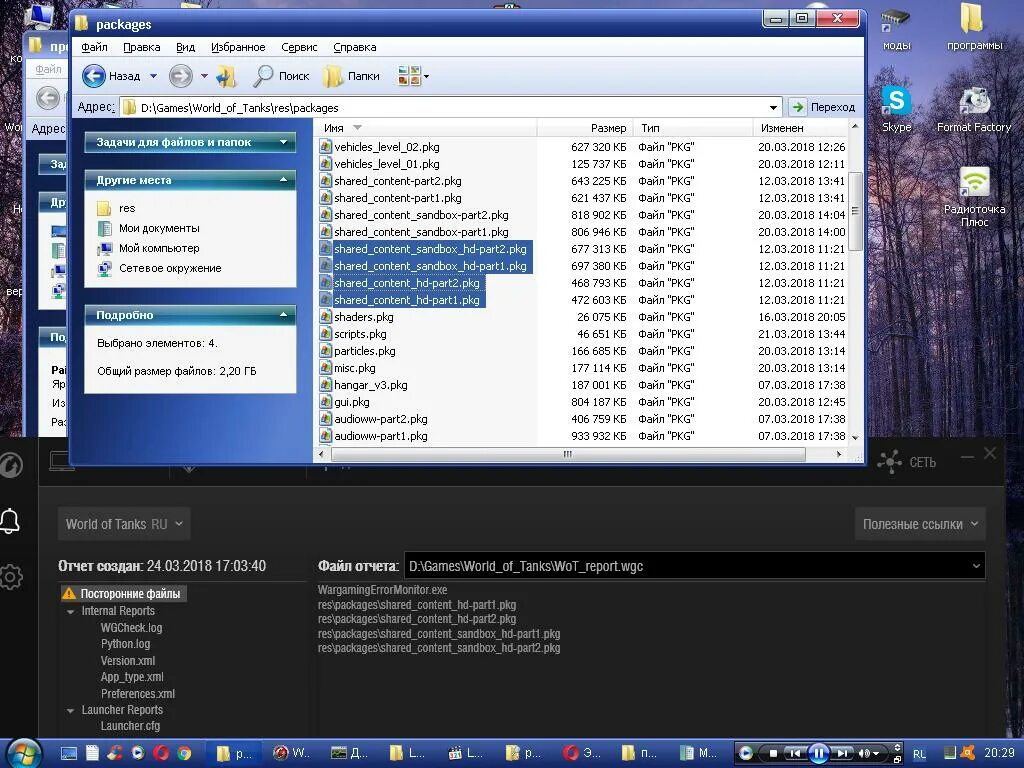Open the Вид menu
This screenshot has width=1024, height=768.
click(185, 47)
